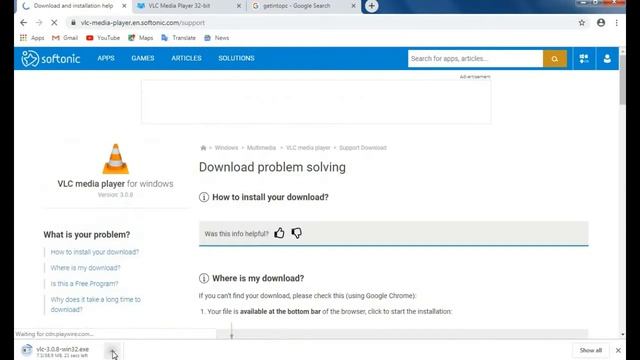This screenshot has height=360, width=640.
Task: Open Gmail bookmark
Action: 65,38
